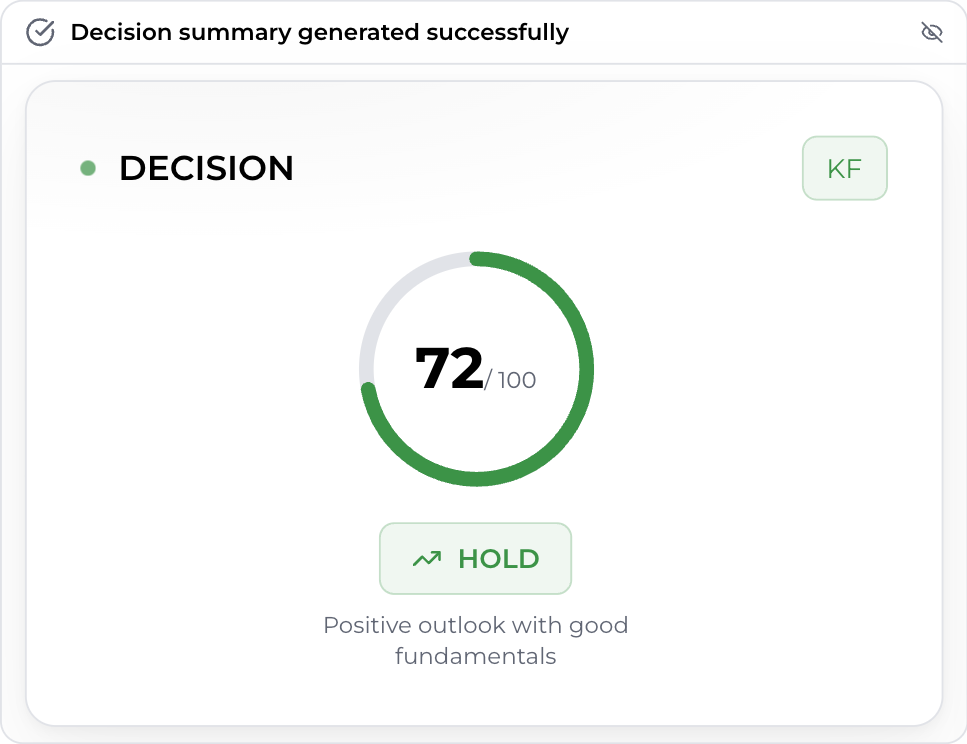This screenshot has height=744, width=967.
Task: Open the decision summary notification bar
Action: pos(320,32)
